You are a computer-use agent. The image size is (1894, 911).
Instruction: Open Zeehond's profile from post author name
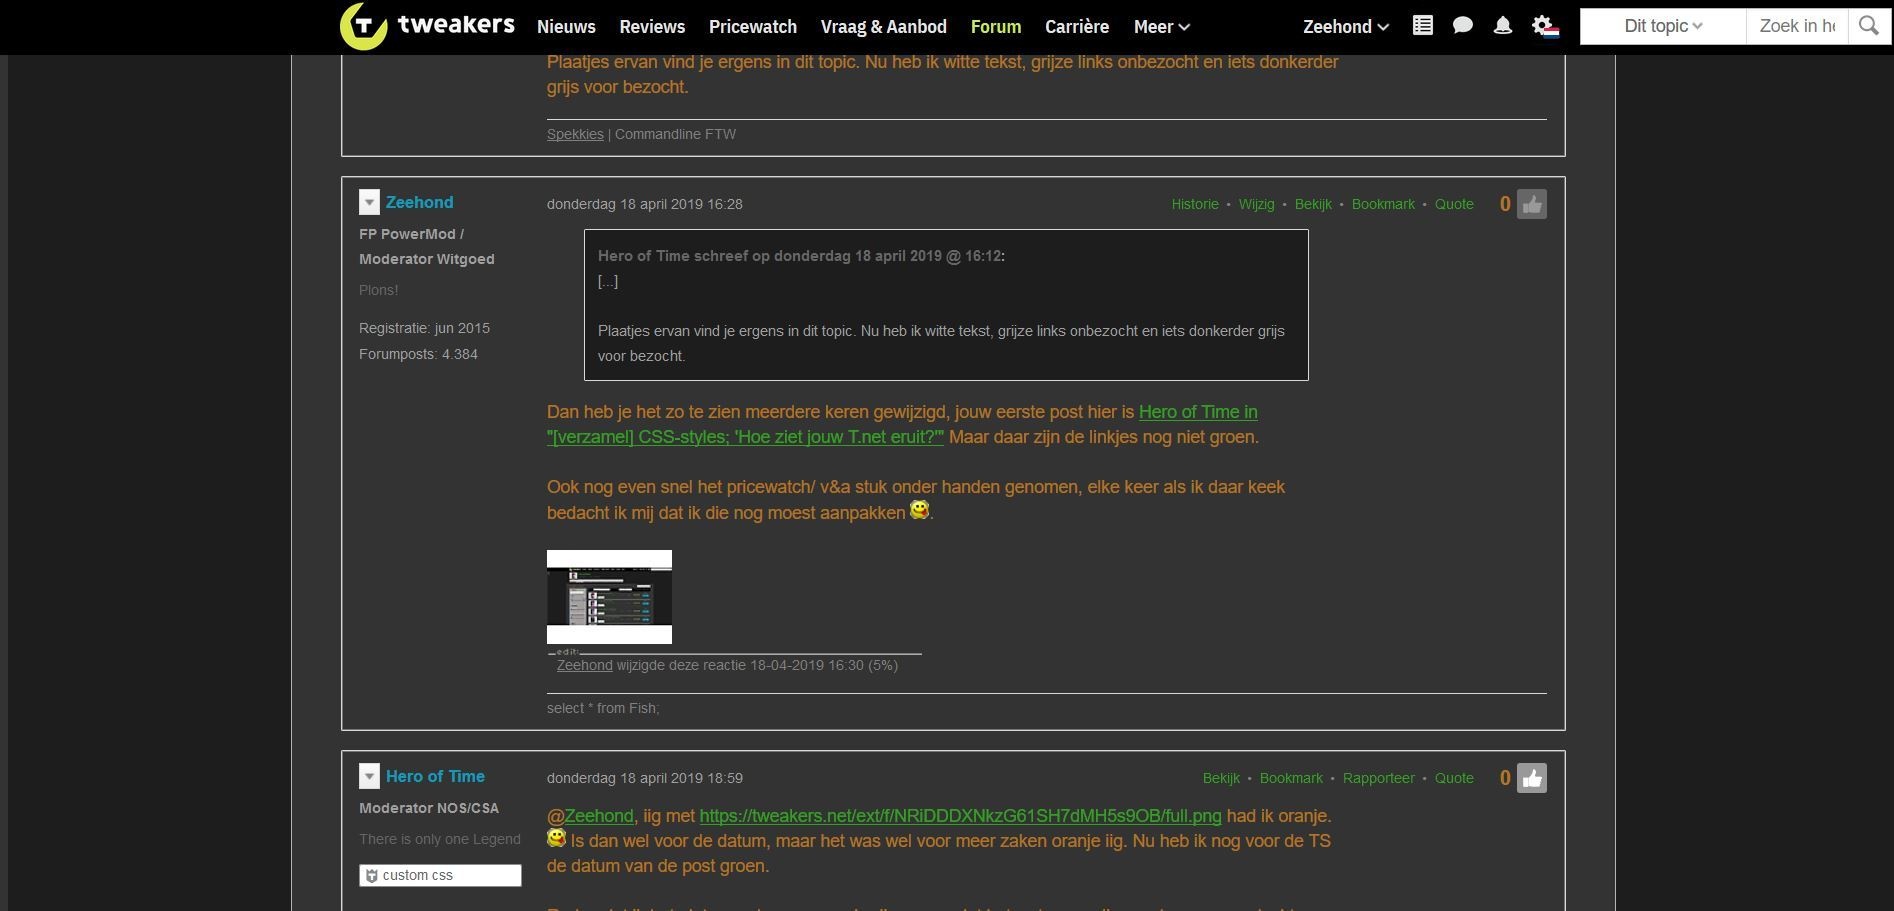pos(420,202)
